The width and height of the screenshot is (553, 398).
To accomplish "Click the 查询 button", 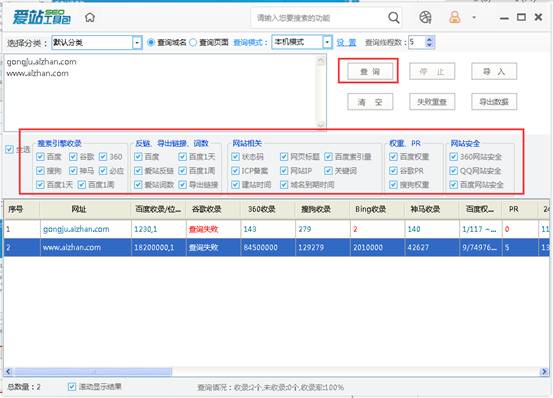I will click(x=370, y=72).
